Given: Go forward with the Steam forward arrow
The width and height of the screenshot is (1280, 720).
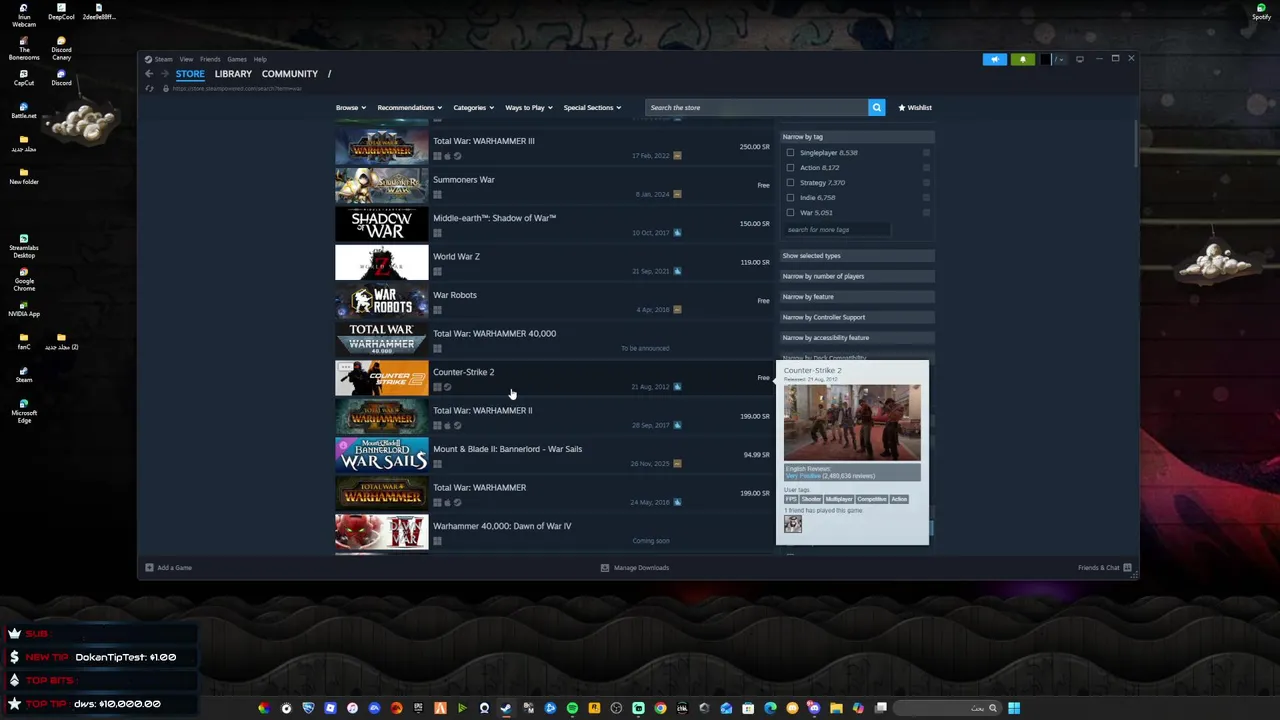Looking at the screenshot, I should pos(165,74).
